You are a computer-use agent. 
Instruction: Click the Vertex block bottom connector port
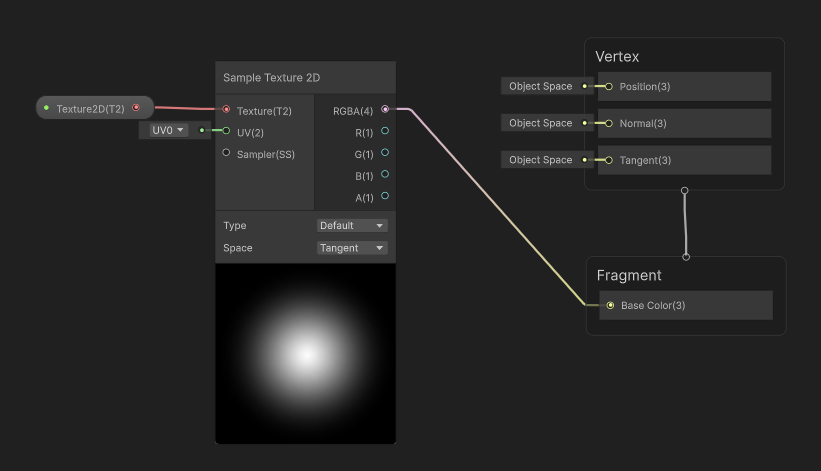point(684,190)
